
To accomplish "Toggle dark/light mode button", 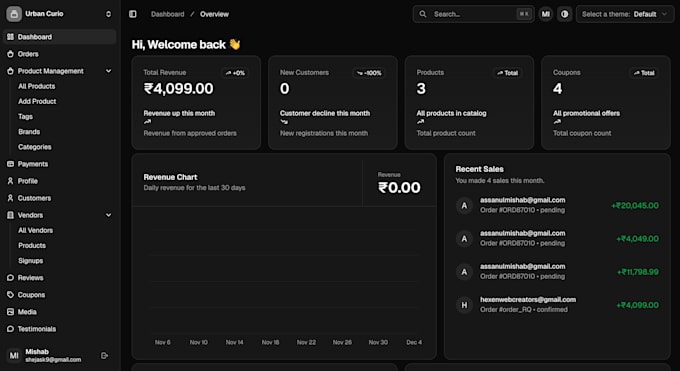I will pos(565,14).
